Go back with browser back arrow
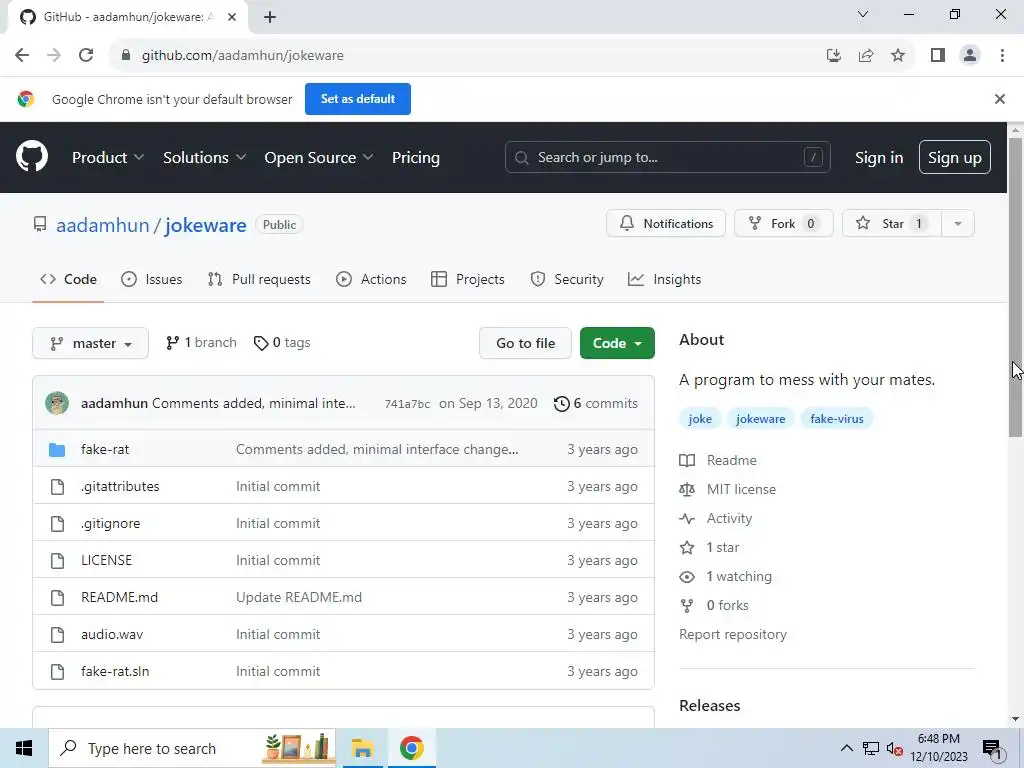 click(22, 55)
